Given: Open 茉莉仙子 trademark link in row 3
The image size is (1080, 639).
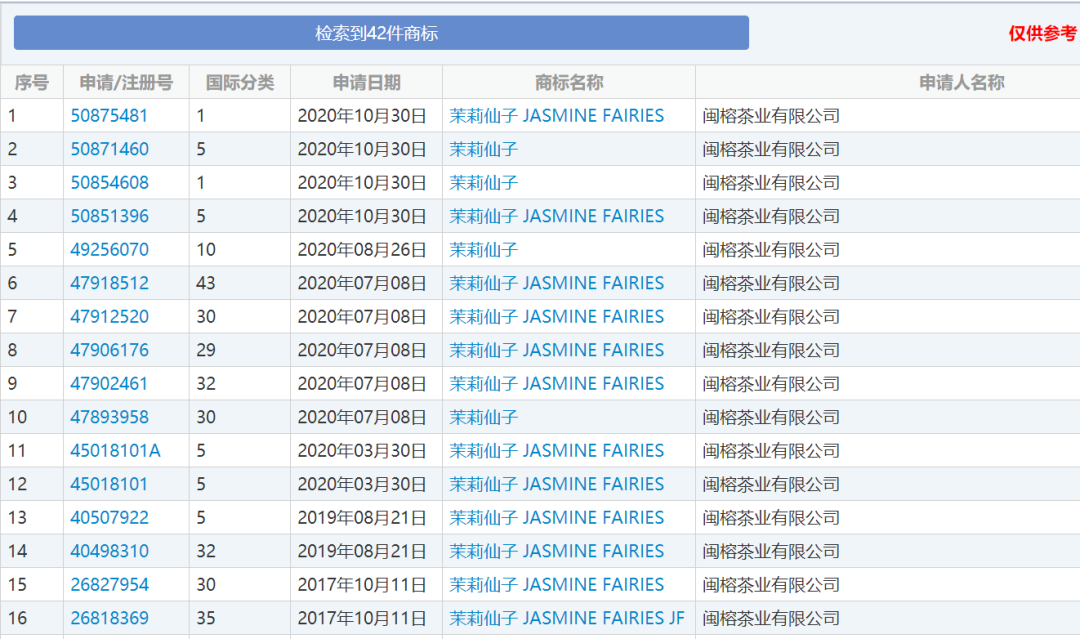Looking at the screenshot, I should click(484, 183).
